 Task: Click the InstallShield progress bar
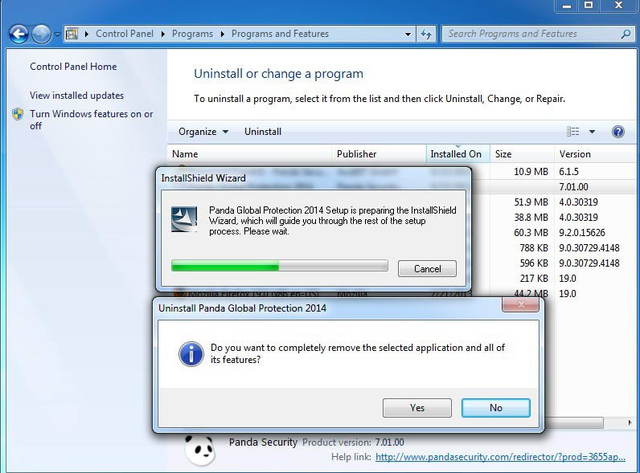pyautogui.click(x=280, y=266)
